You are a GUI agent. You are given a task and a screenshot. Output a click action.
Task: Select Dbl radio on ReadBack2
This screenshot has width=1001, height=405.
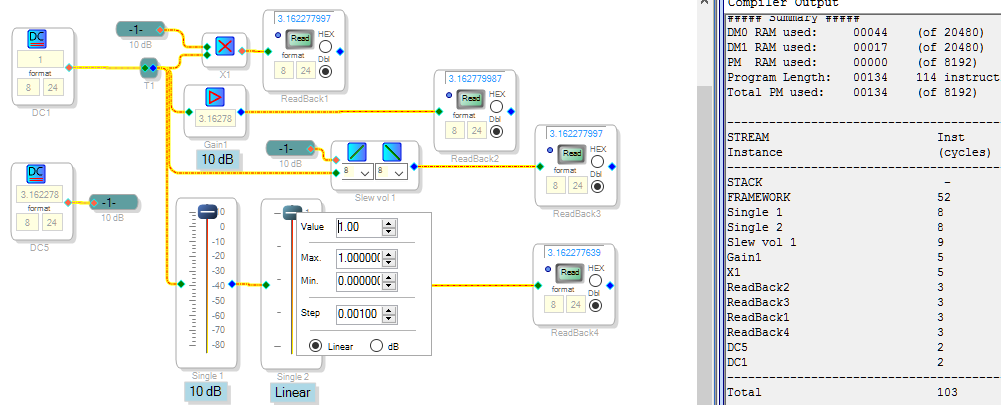pos(496,131)
